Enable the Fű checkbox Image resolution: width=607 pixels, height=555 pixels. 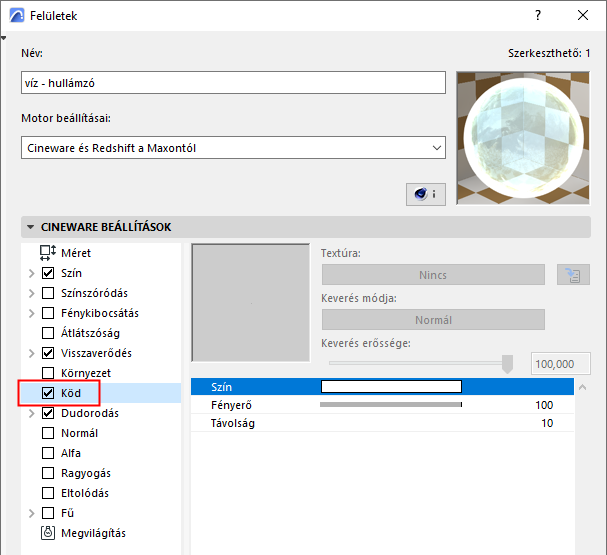[x=48, y=513]
